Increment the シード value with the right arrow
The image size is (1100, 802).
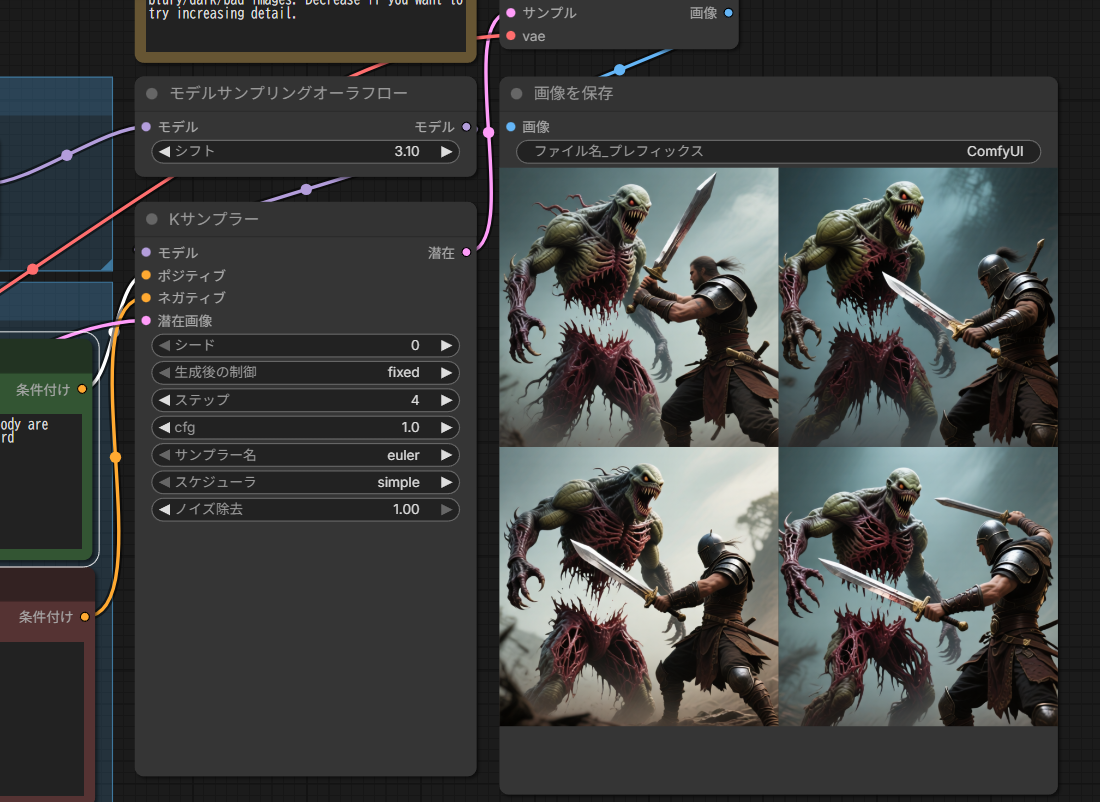coord(446,345)
